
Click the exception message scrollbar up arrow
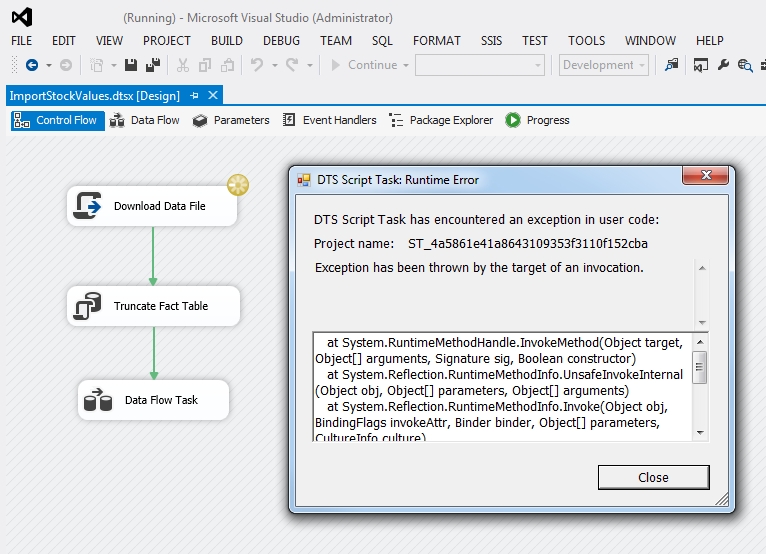coord(702,269)
